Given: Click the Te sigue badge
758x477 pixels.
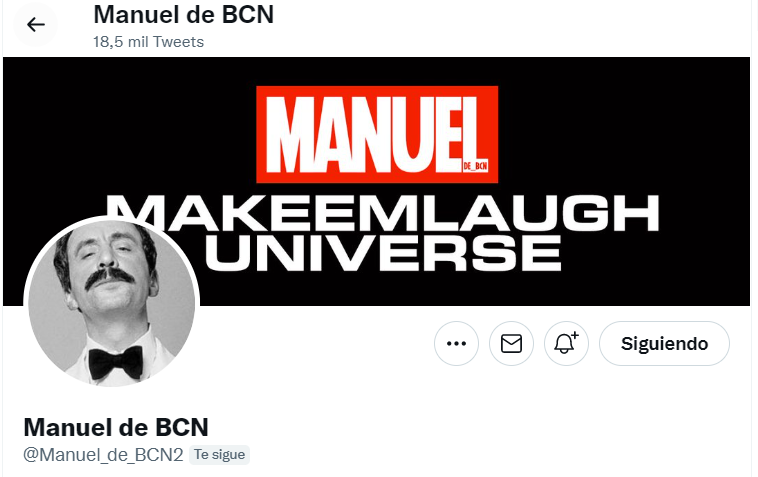Looking at the screenshot, I should [x=219, y=455].
